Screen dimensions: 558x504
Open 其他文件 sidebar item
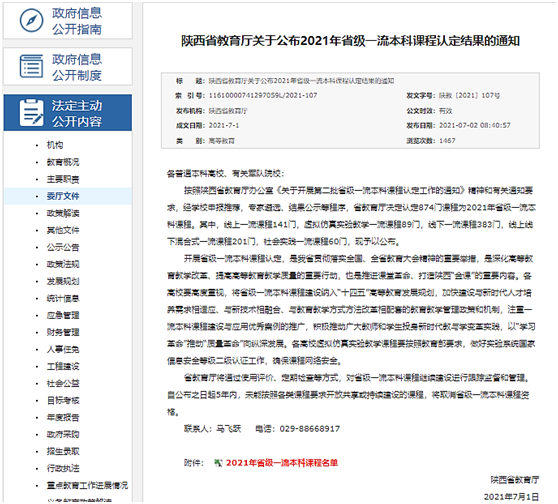63,230
